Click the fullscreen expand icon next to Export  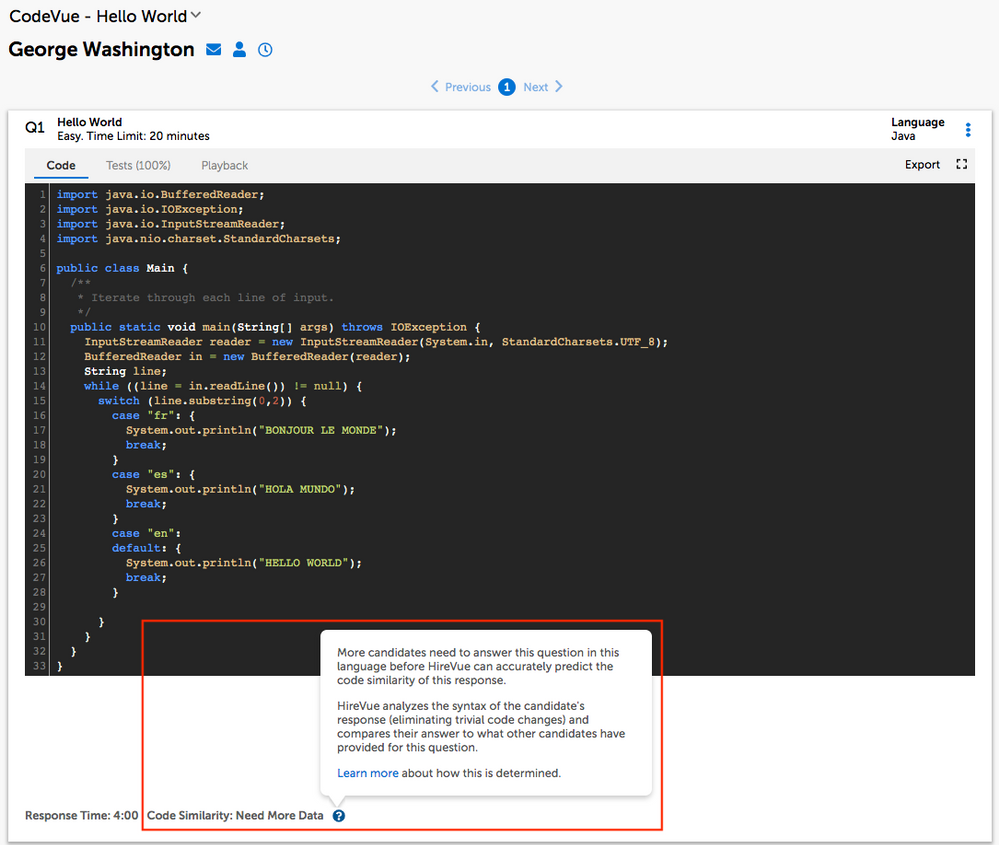pyautogui.click(x=962, y=165)
